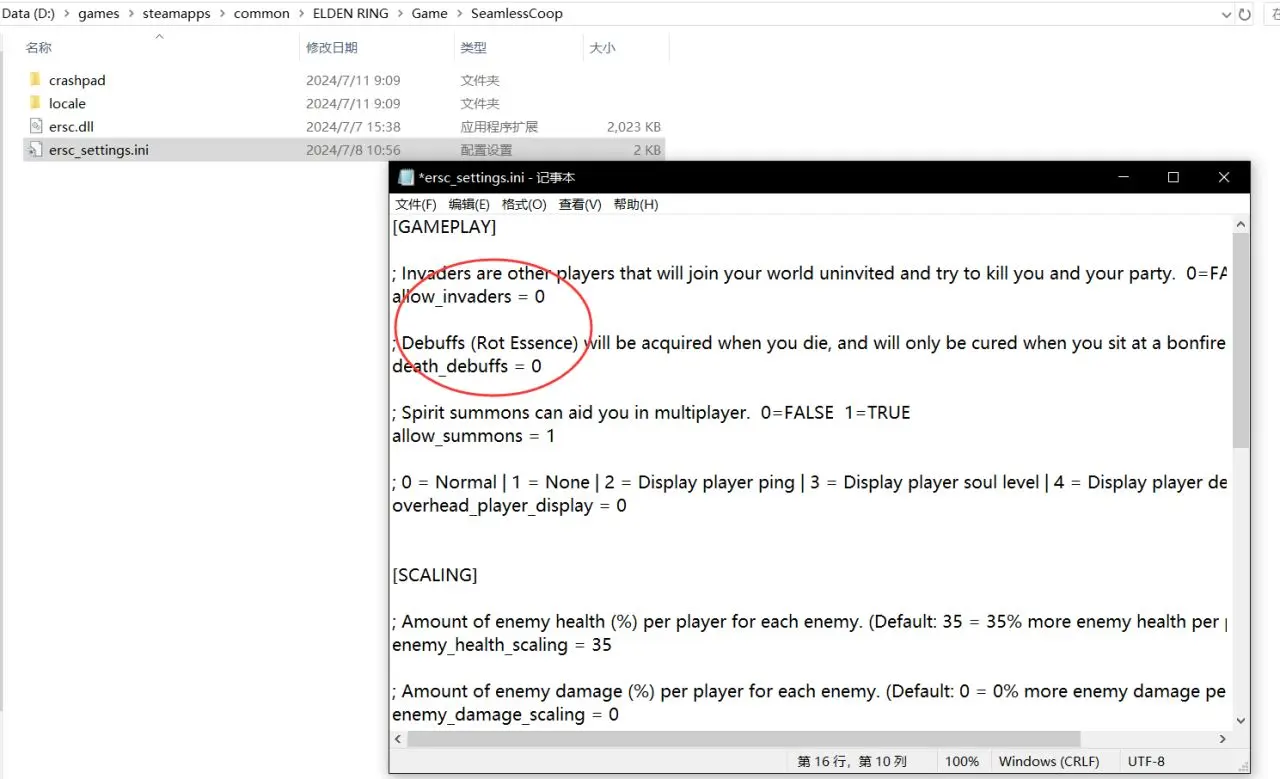Viewport: 1280px width, 779px height.
Task: Close the Notepad window
Action: [x=1224, y=177]
